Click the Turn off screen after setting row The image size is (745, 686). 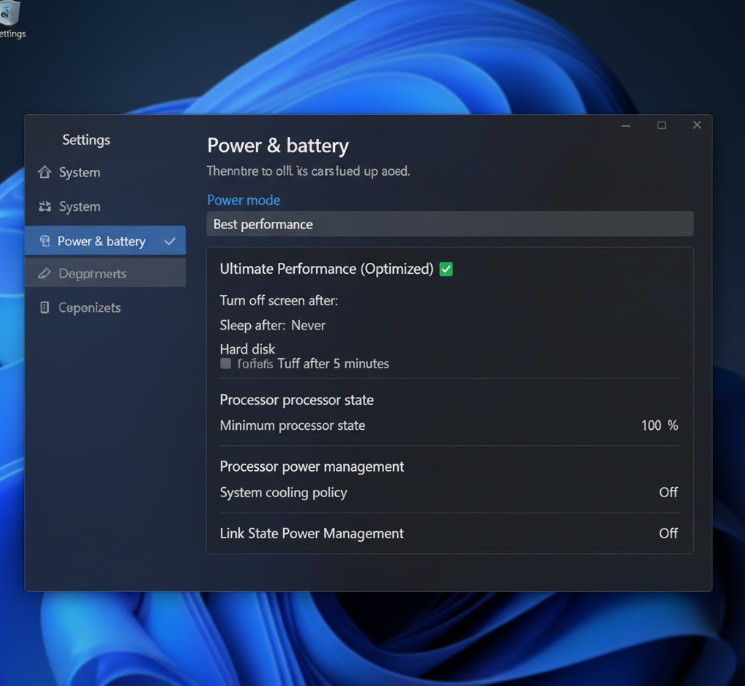(x=279, y=300)
